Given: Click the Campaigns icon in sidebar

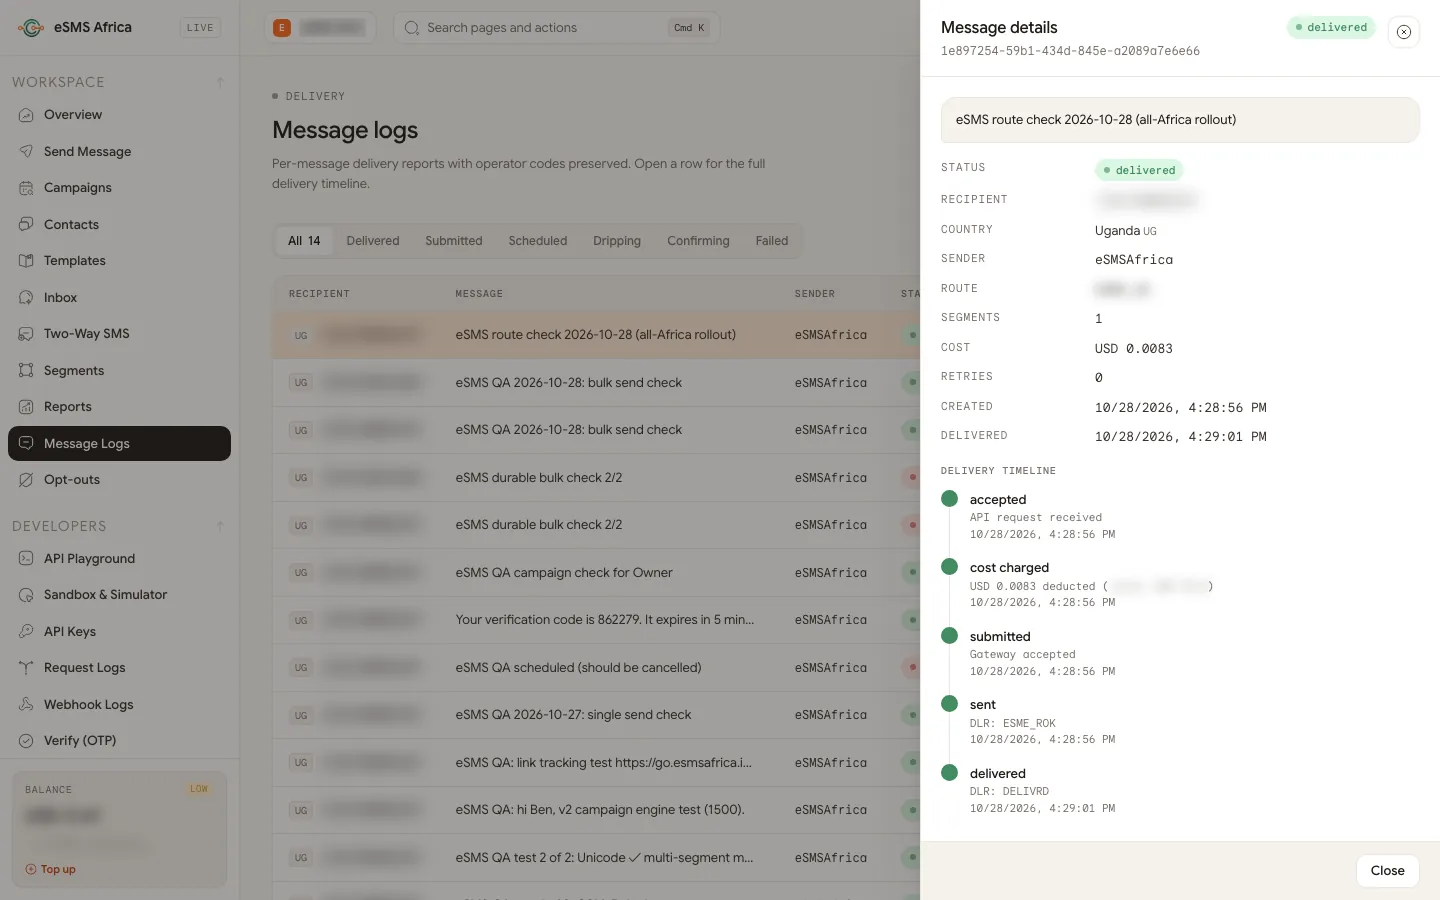Looking at the screenshot, I should click(x=26, y=188).
